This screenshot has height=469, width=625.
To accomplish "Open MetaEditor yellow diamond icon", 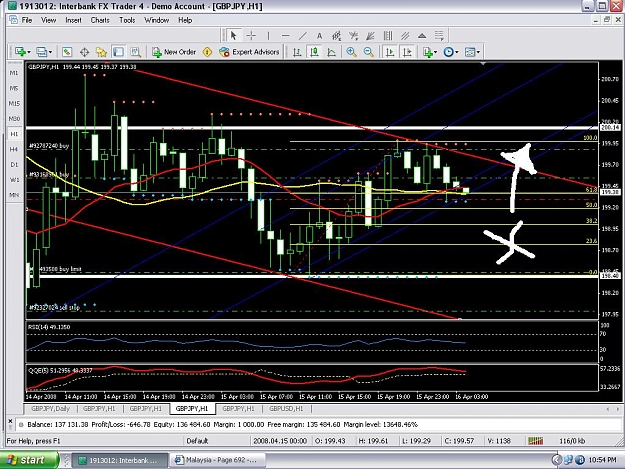I will (x=207, y=52).
